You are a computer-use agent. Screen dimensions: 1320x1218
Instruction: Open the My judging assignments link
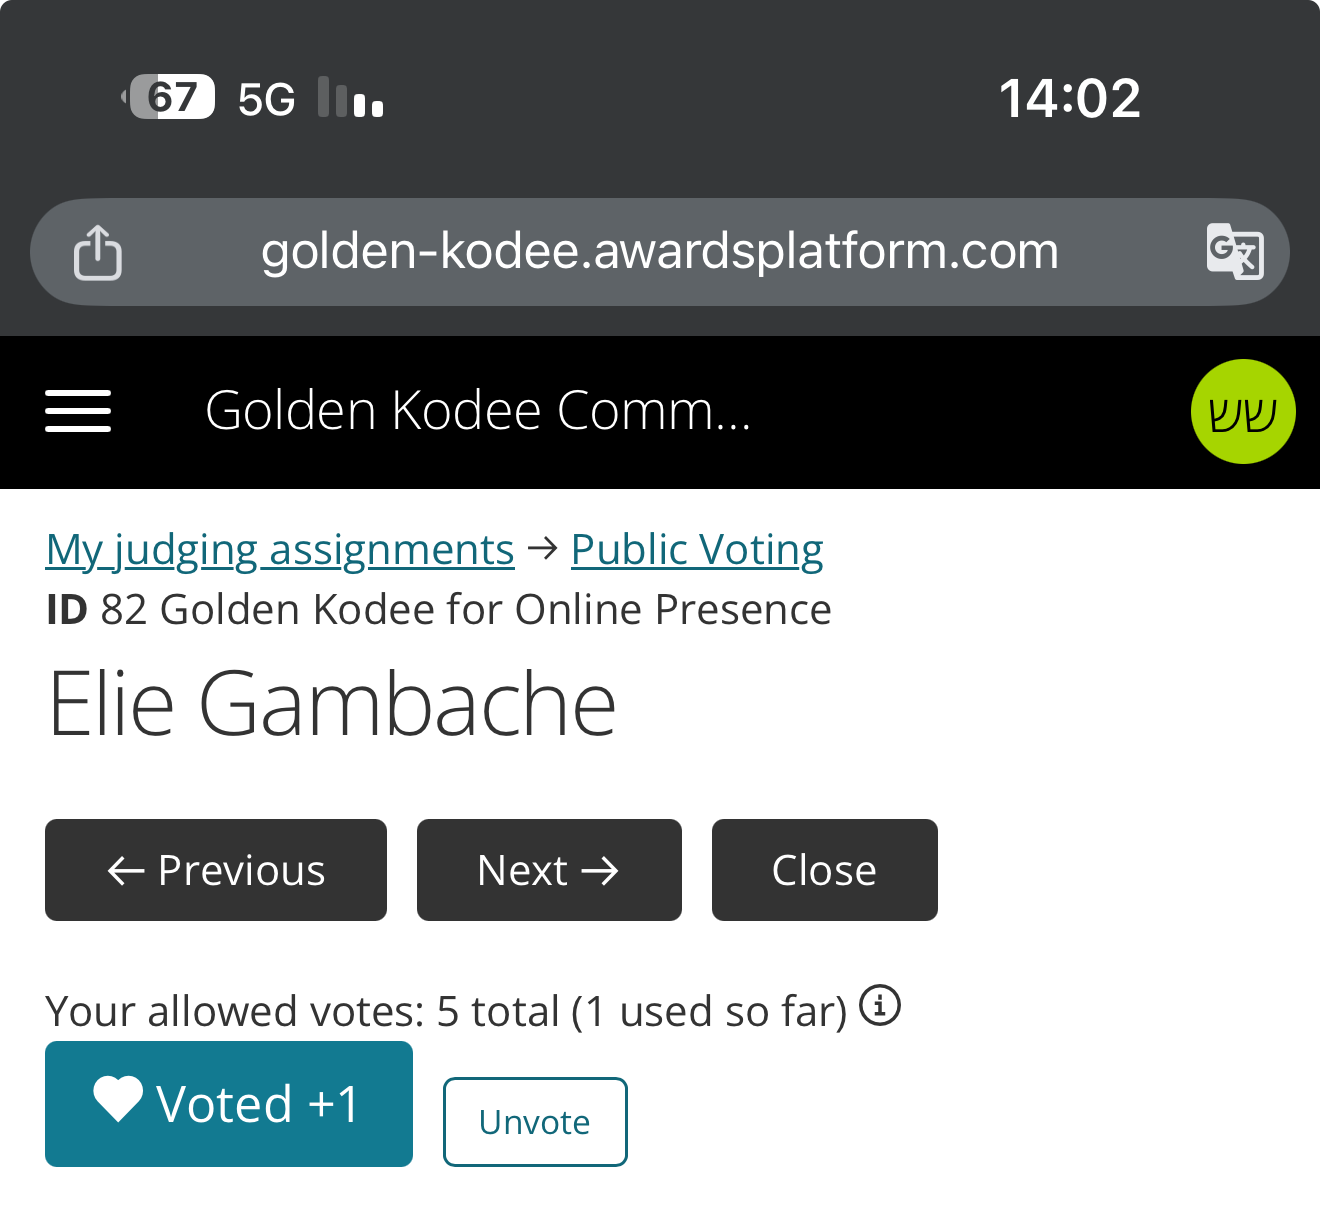coord(280,549)
